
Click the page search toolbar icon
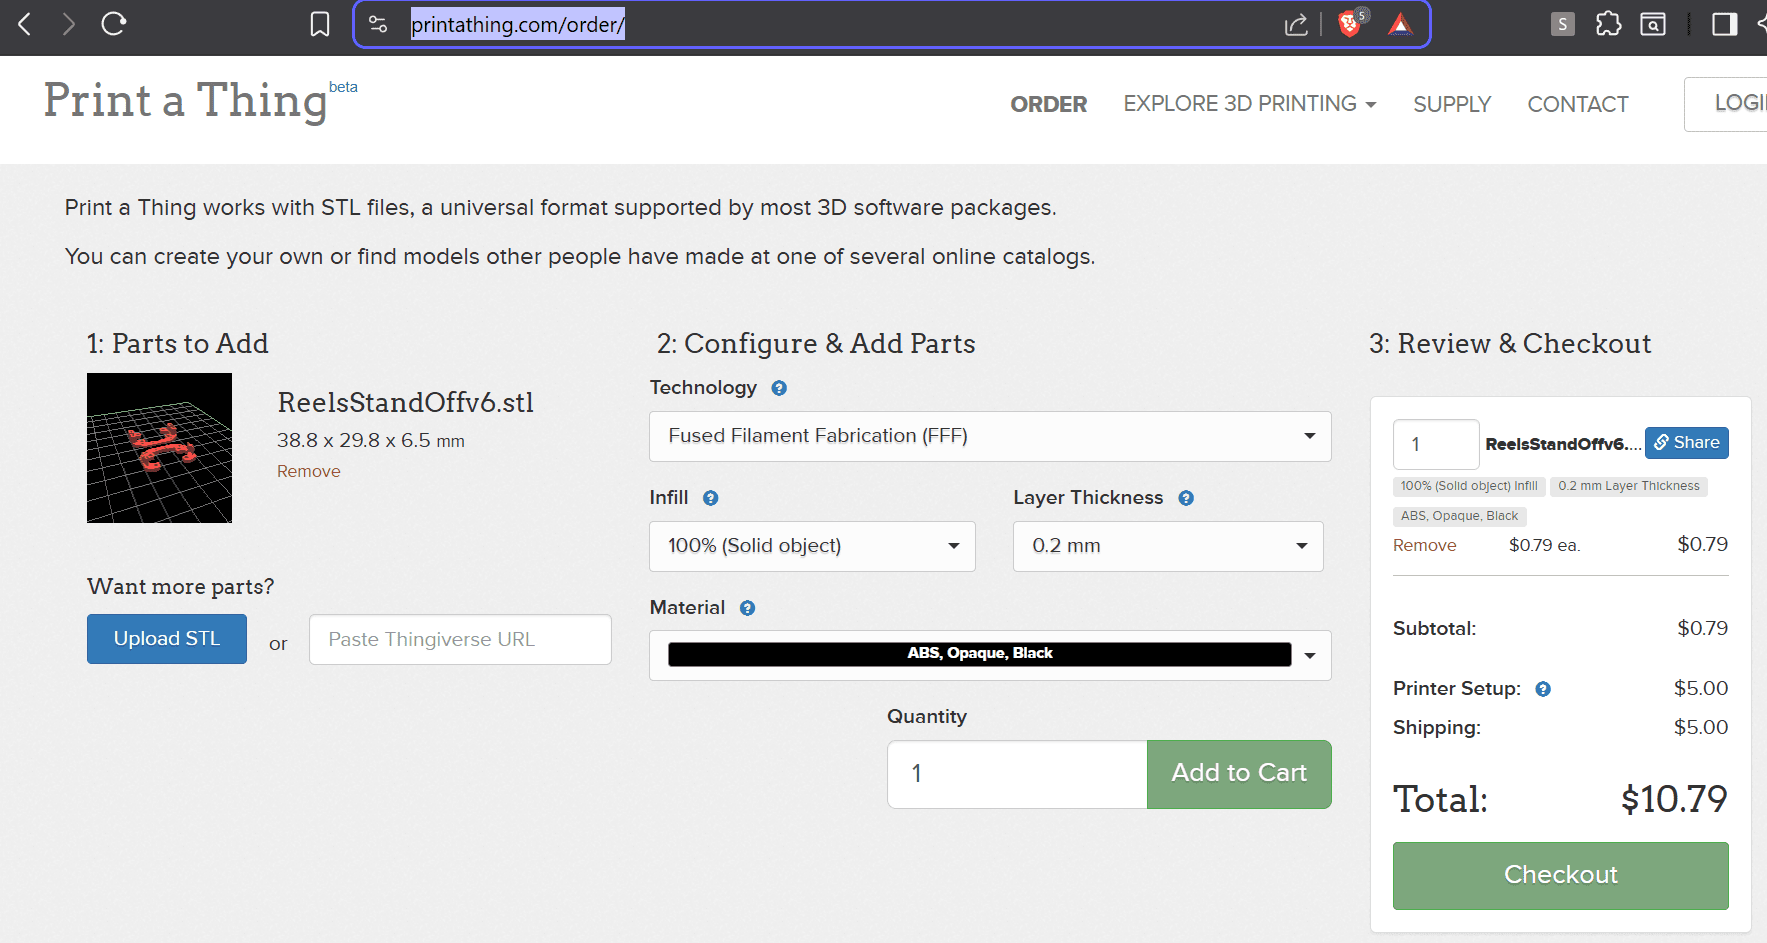[x=1653, y=24]
